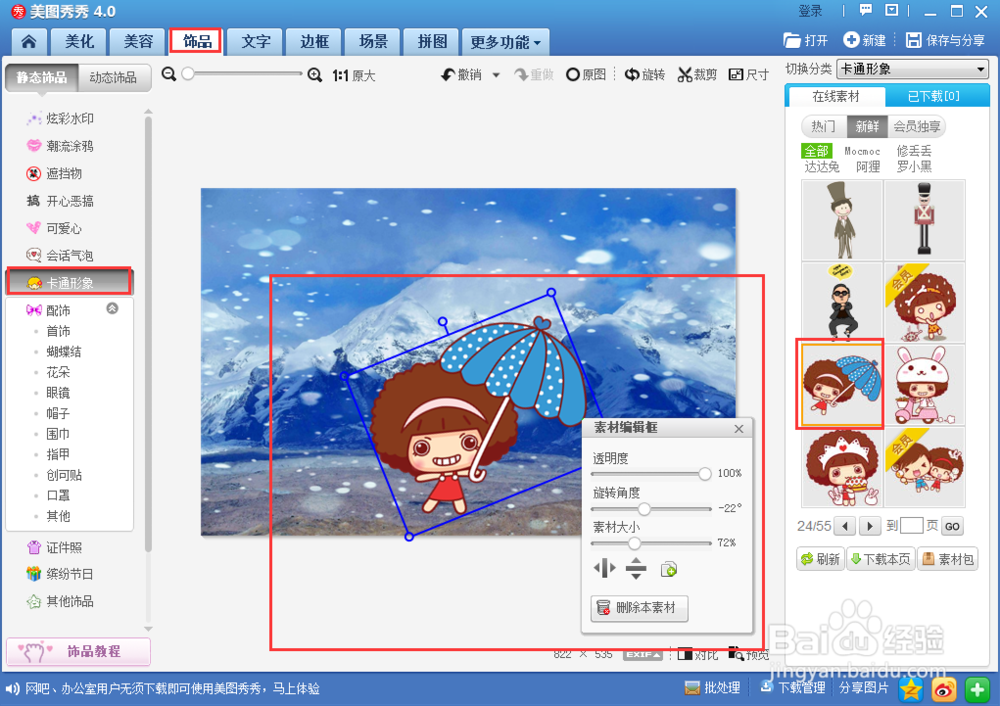The width and height of the screenshot is (1000, 706).
Task: Filter by Mocmoc tag
Action: 862,151
